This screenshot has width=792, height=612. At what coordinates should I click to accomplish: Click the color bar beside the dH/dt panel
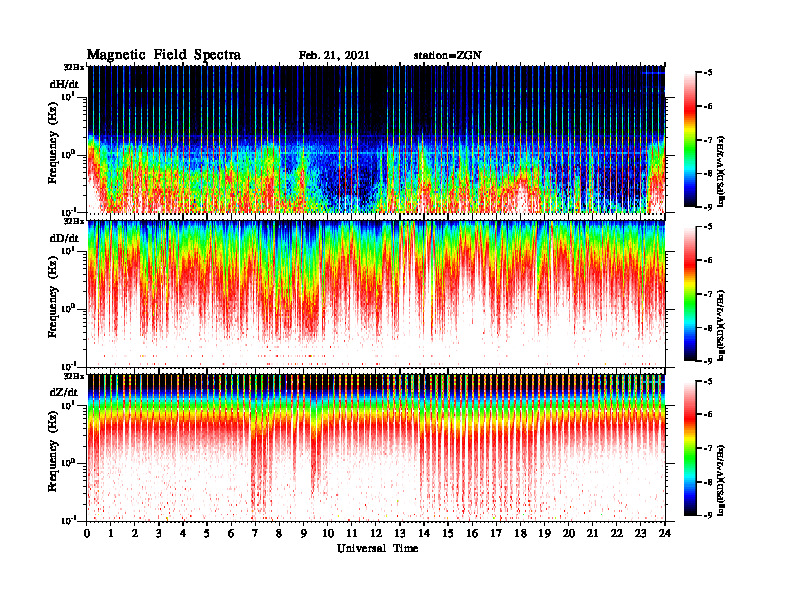pos(690,140)
